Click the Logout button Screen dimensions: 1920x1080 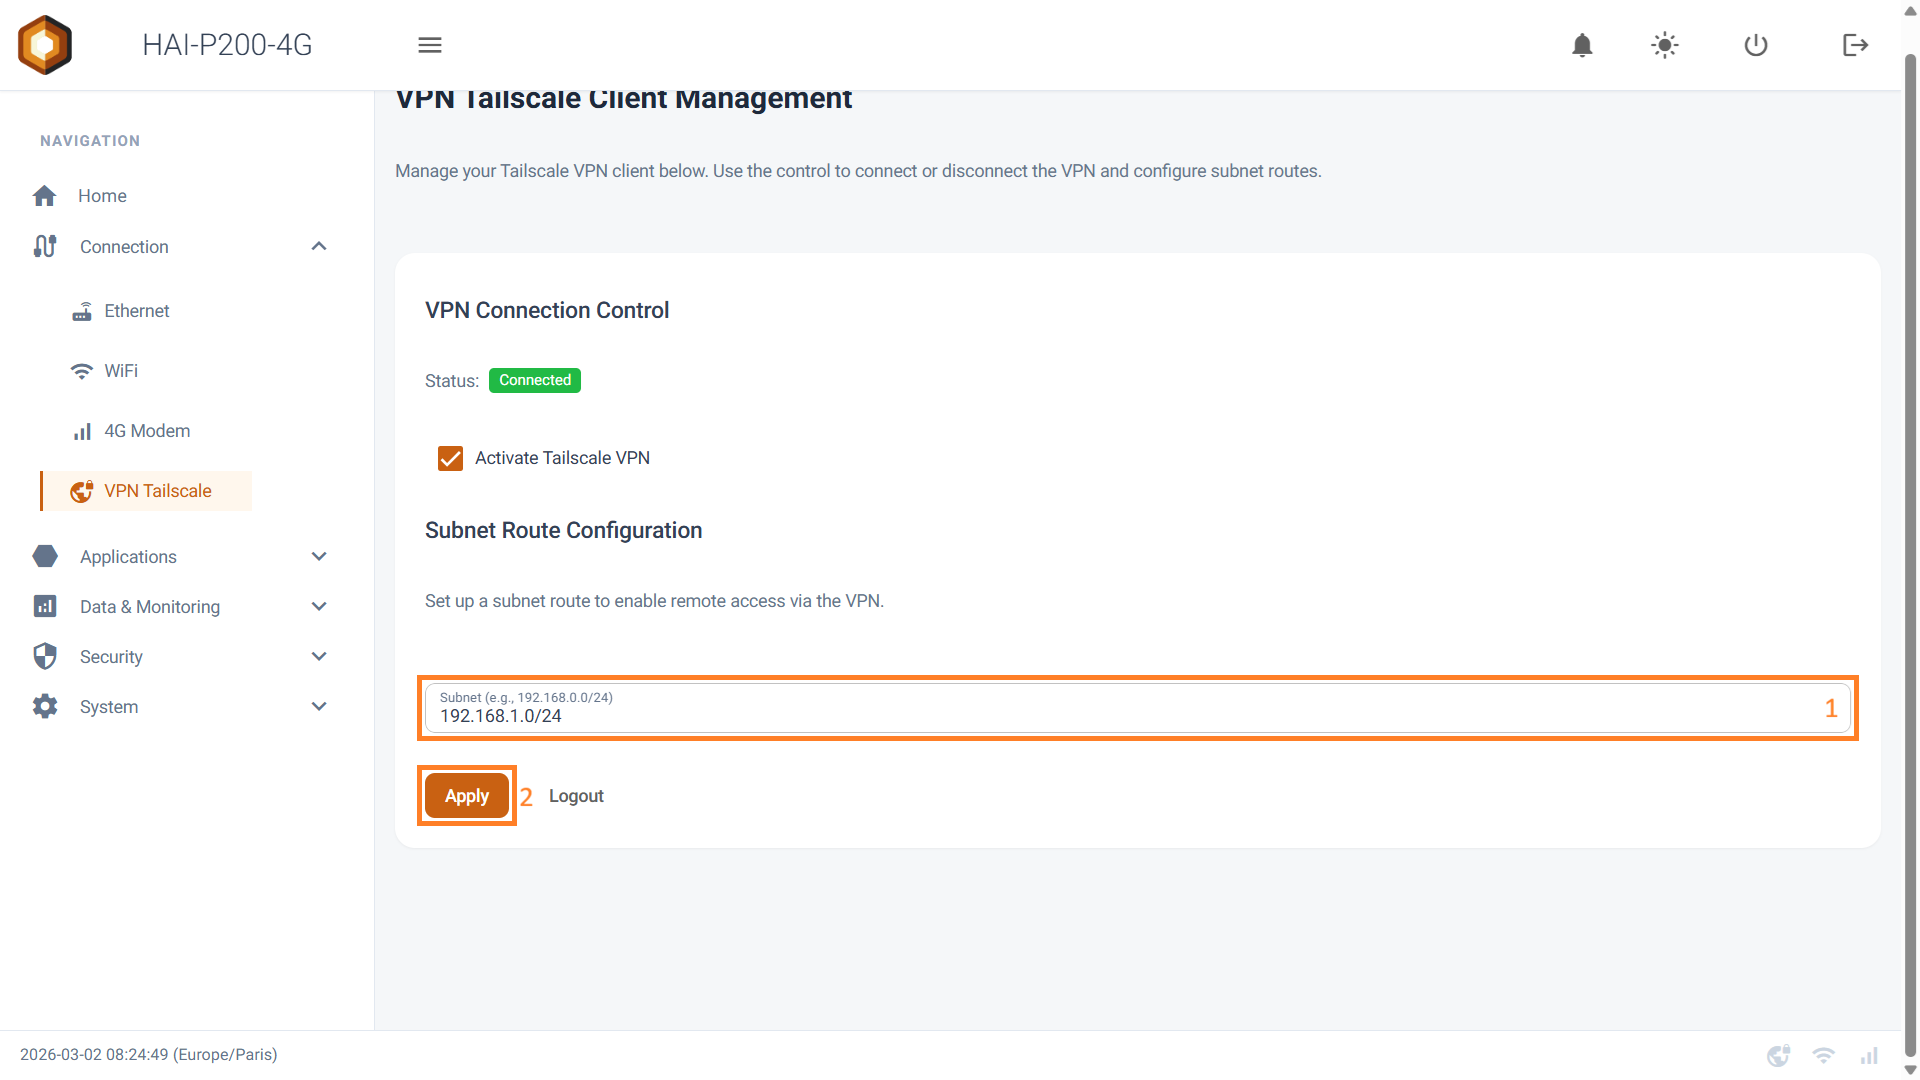(x=576, y=796)
